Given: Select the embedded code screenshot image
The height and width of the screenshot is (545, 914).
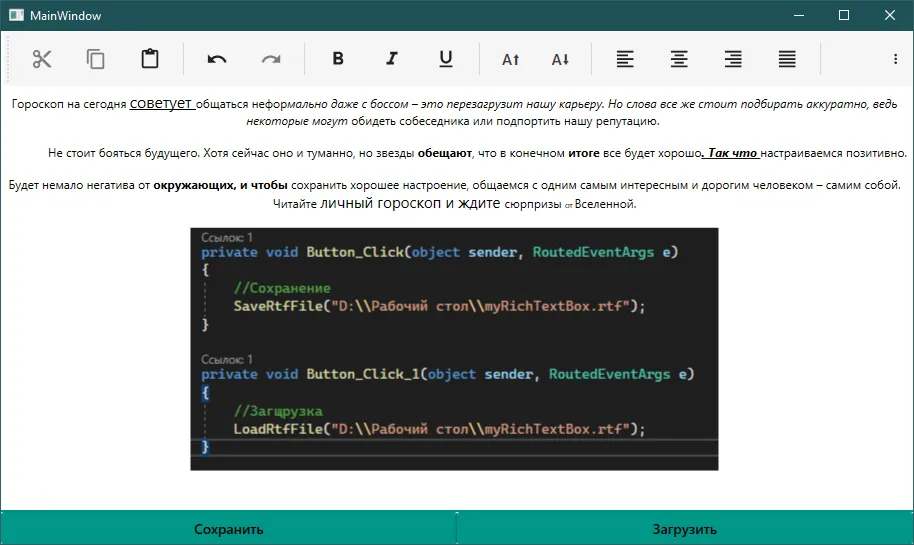Looking at the screenshot, I should (x=454, y=349).
